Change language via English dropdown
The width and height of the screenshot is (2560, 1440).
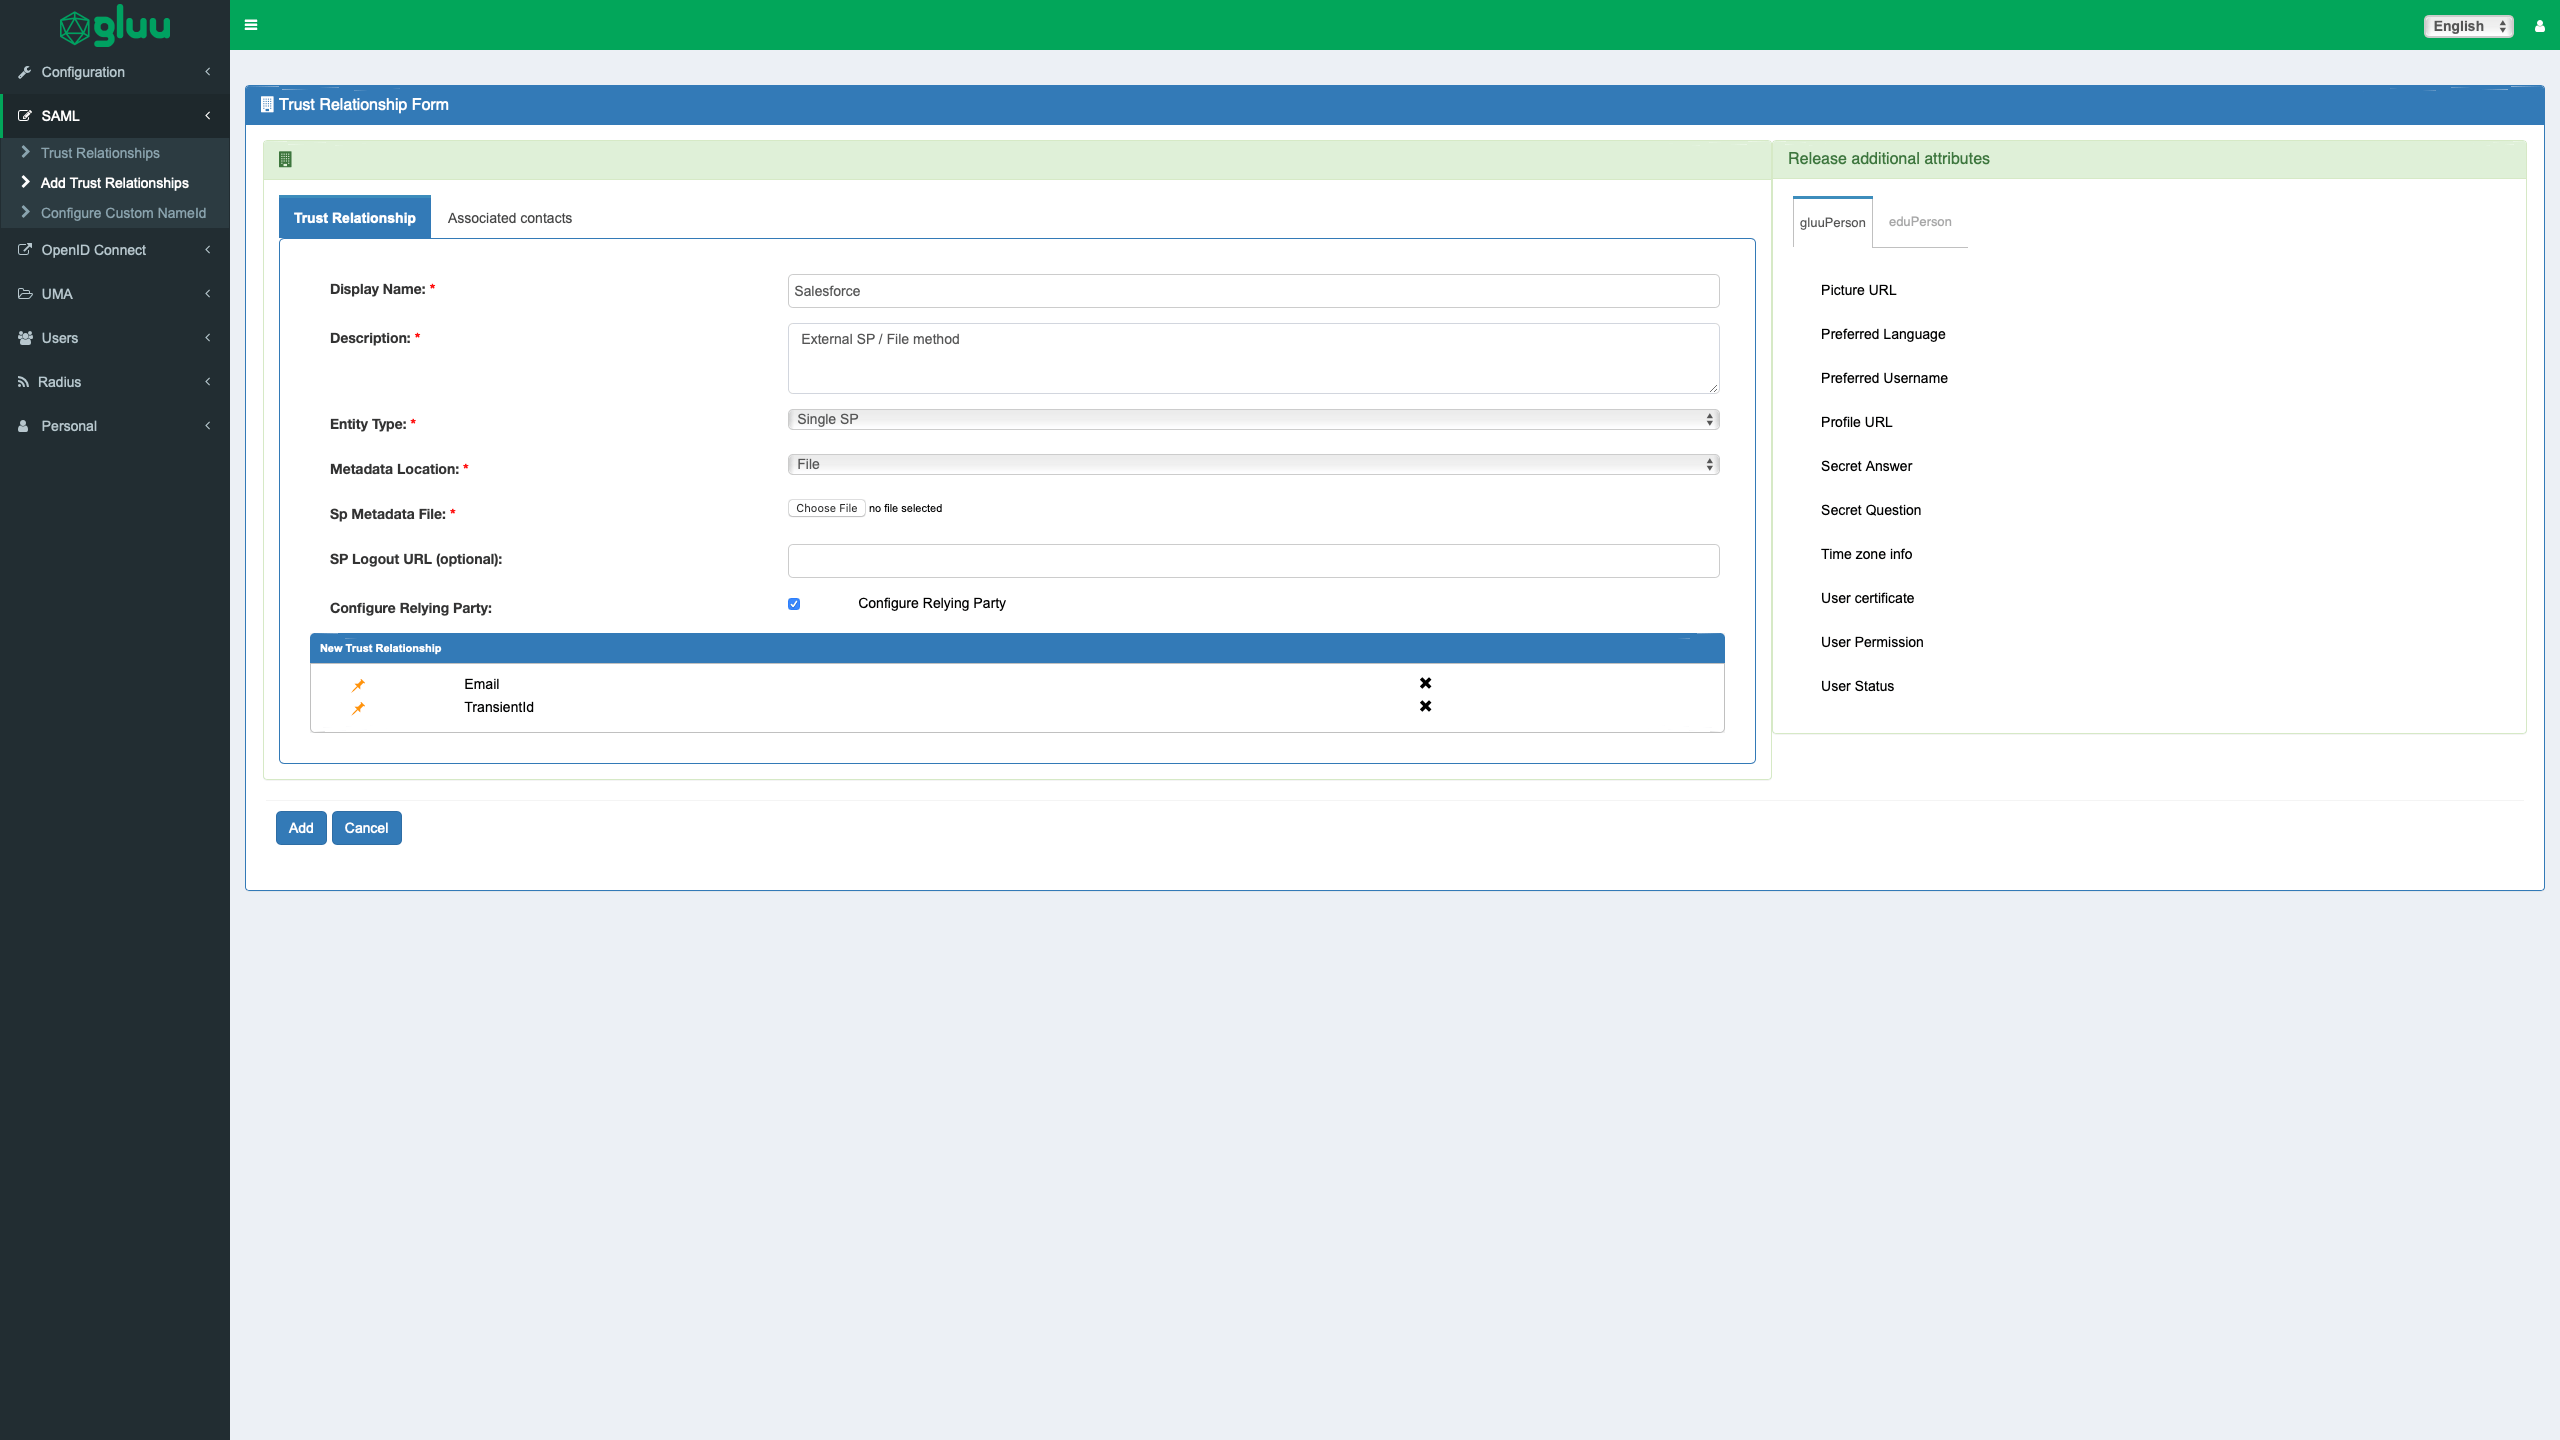click(x=2467, y=26)
